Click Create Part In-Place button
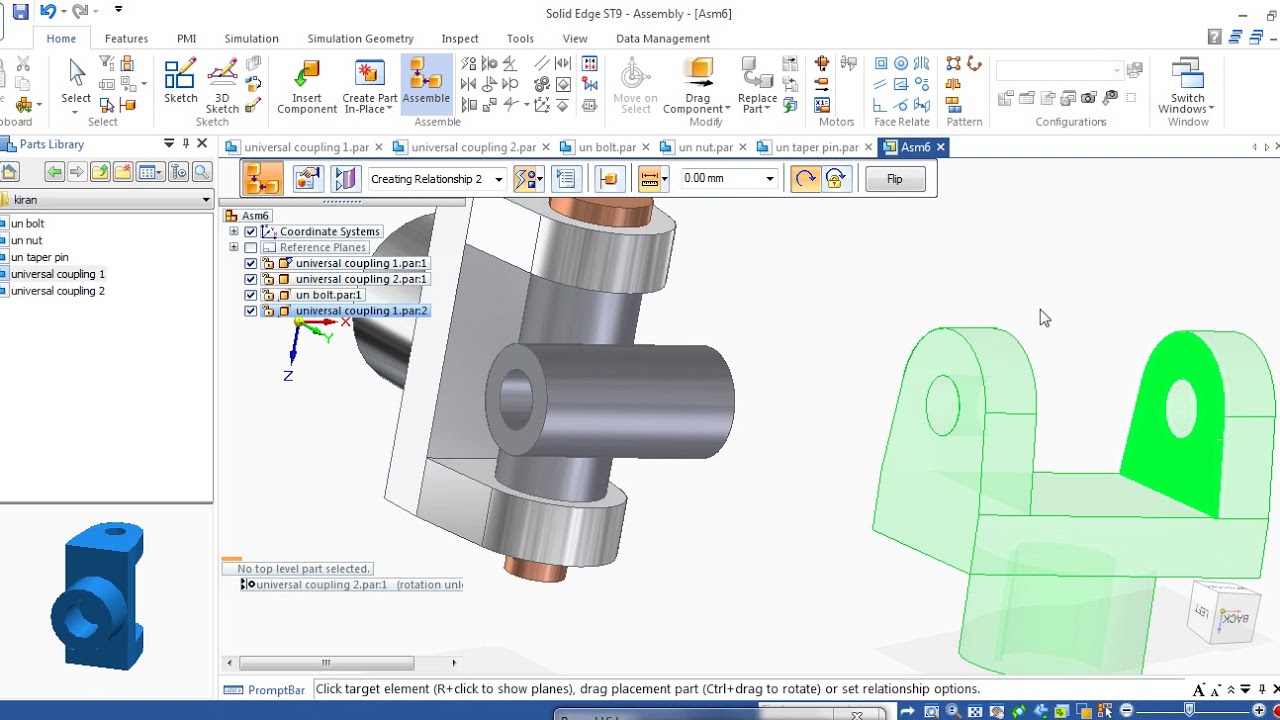The image size is (1280, 720). click(370, 86)
